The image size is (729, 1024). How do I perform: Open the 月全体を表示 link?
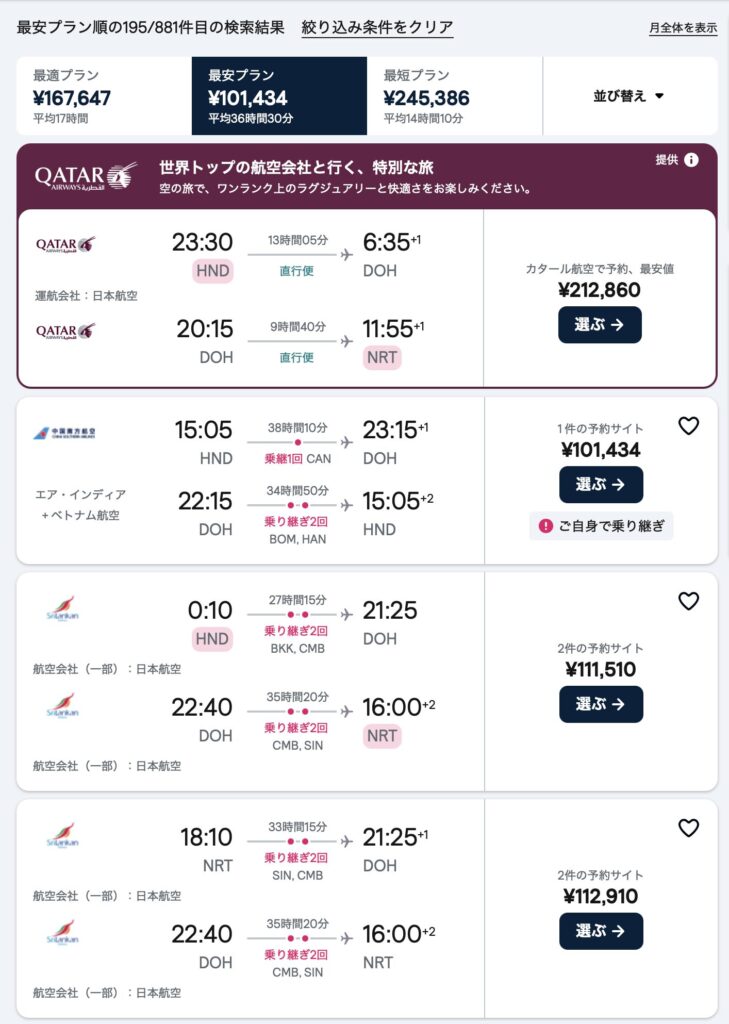(x=683, y=28)
